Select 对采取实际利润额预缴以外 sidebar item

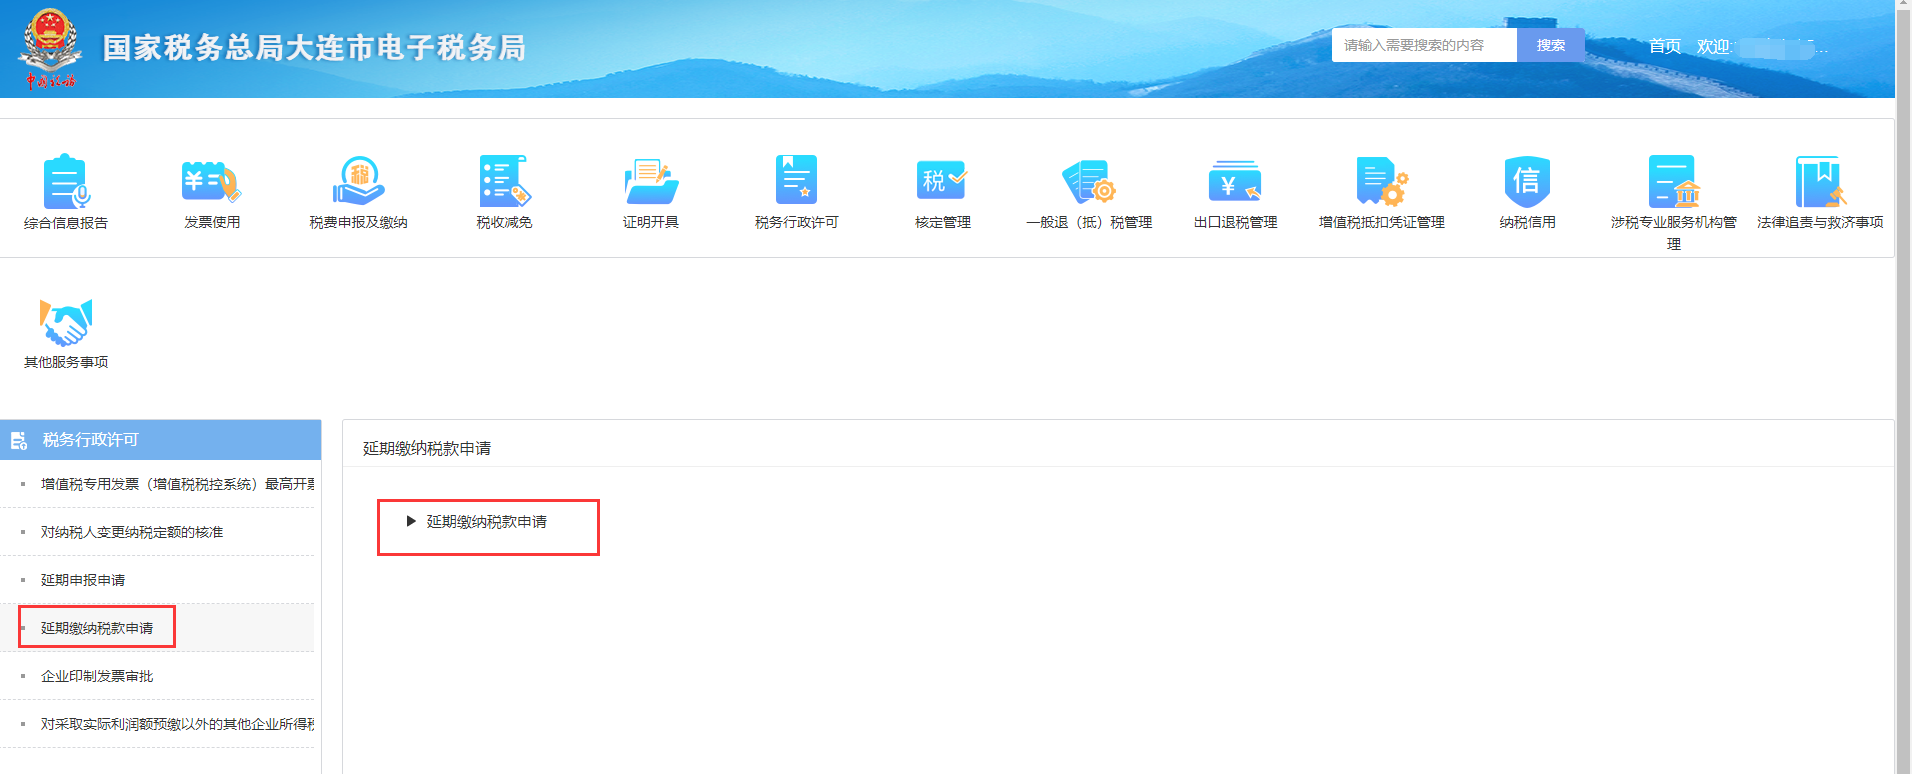177,724
